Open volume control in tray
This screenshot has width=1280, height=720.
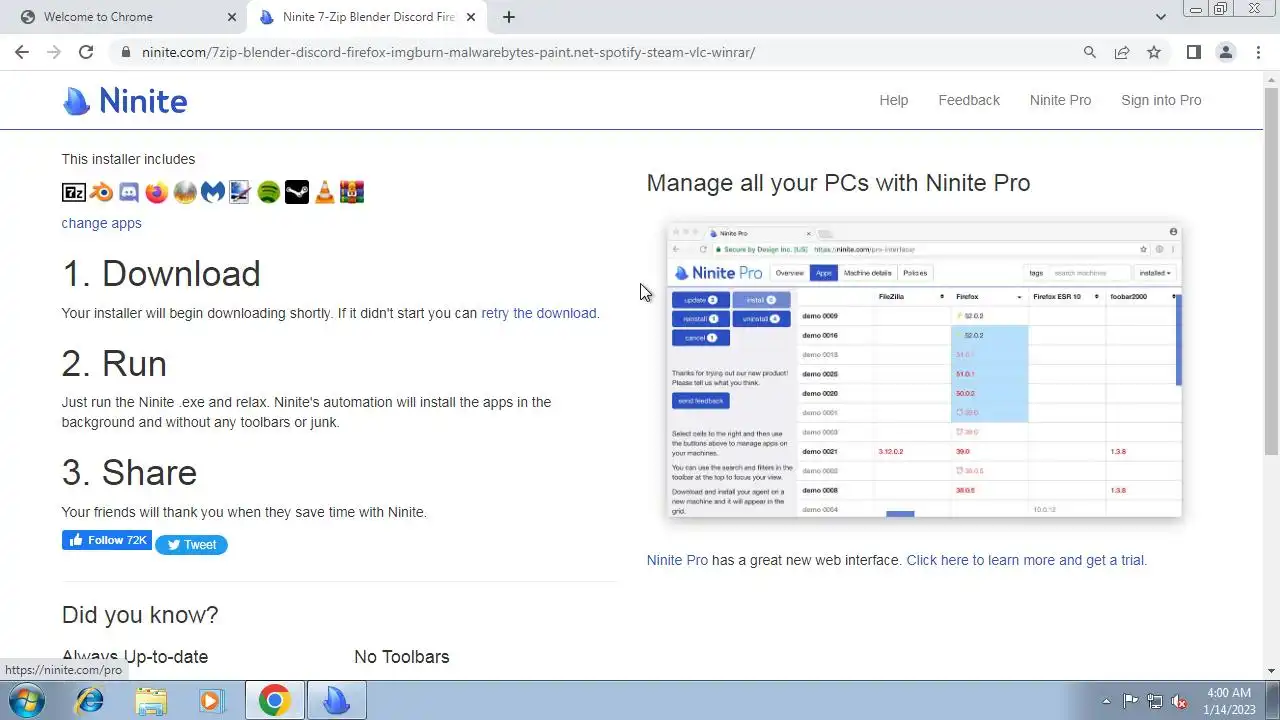click(1179, 701)
